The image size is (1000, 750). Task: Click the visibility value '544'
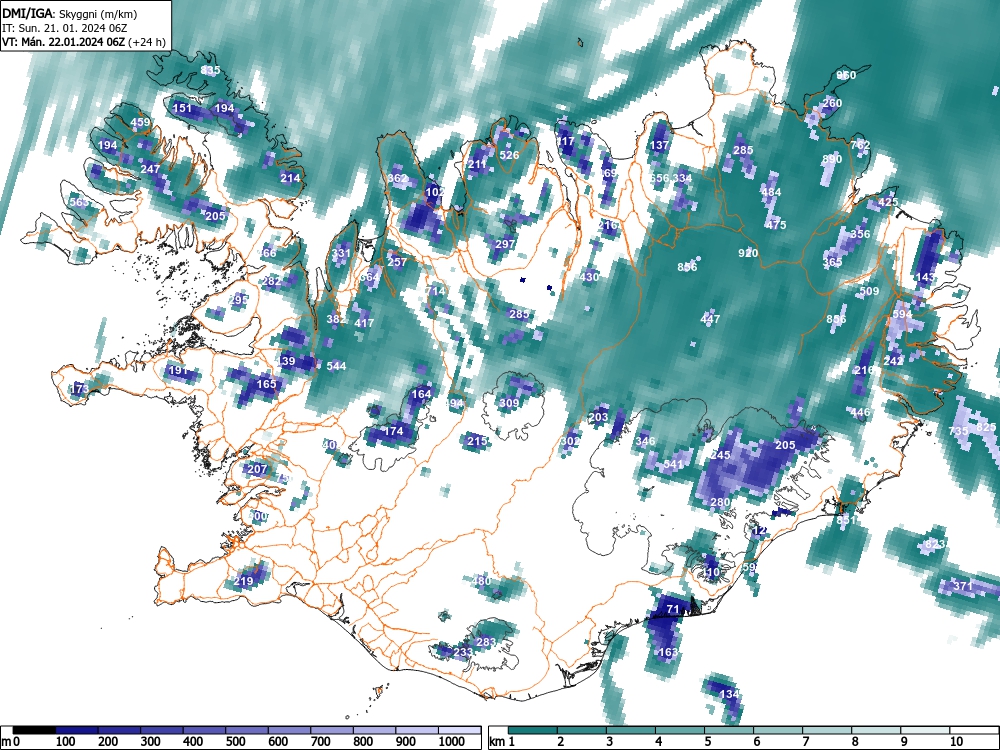pos(336,366)
